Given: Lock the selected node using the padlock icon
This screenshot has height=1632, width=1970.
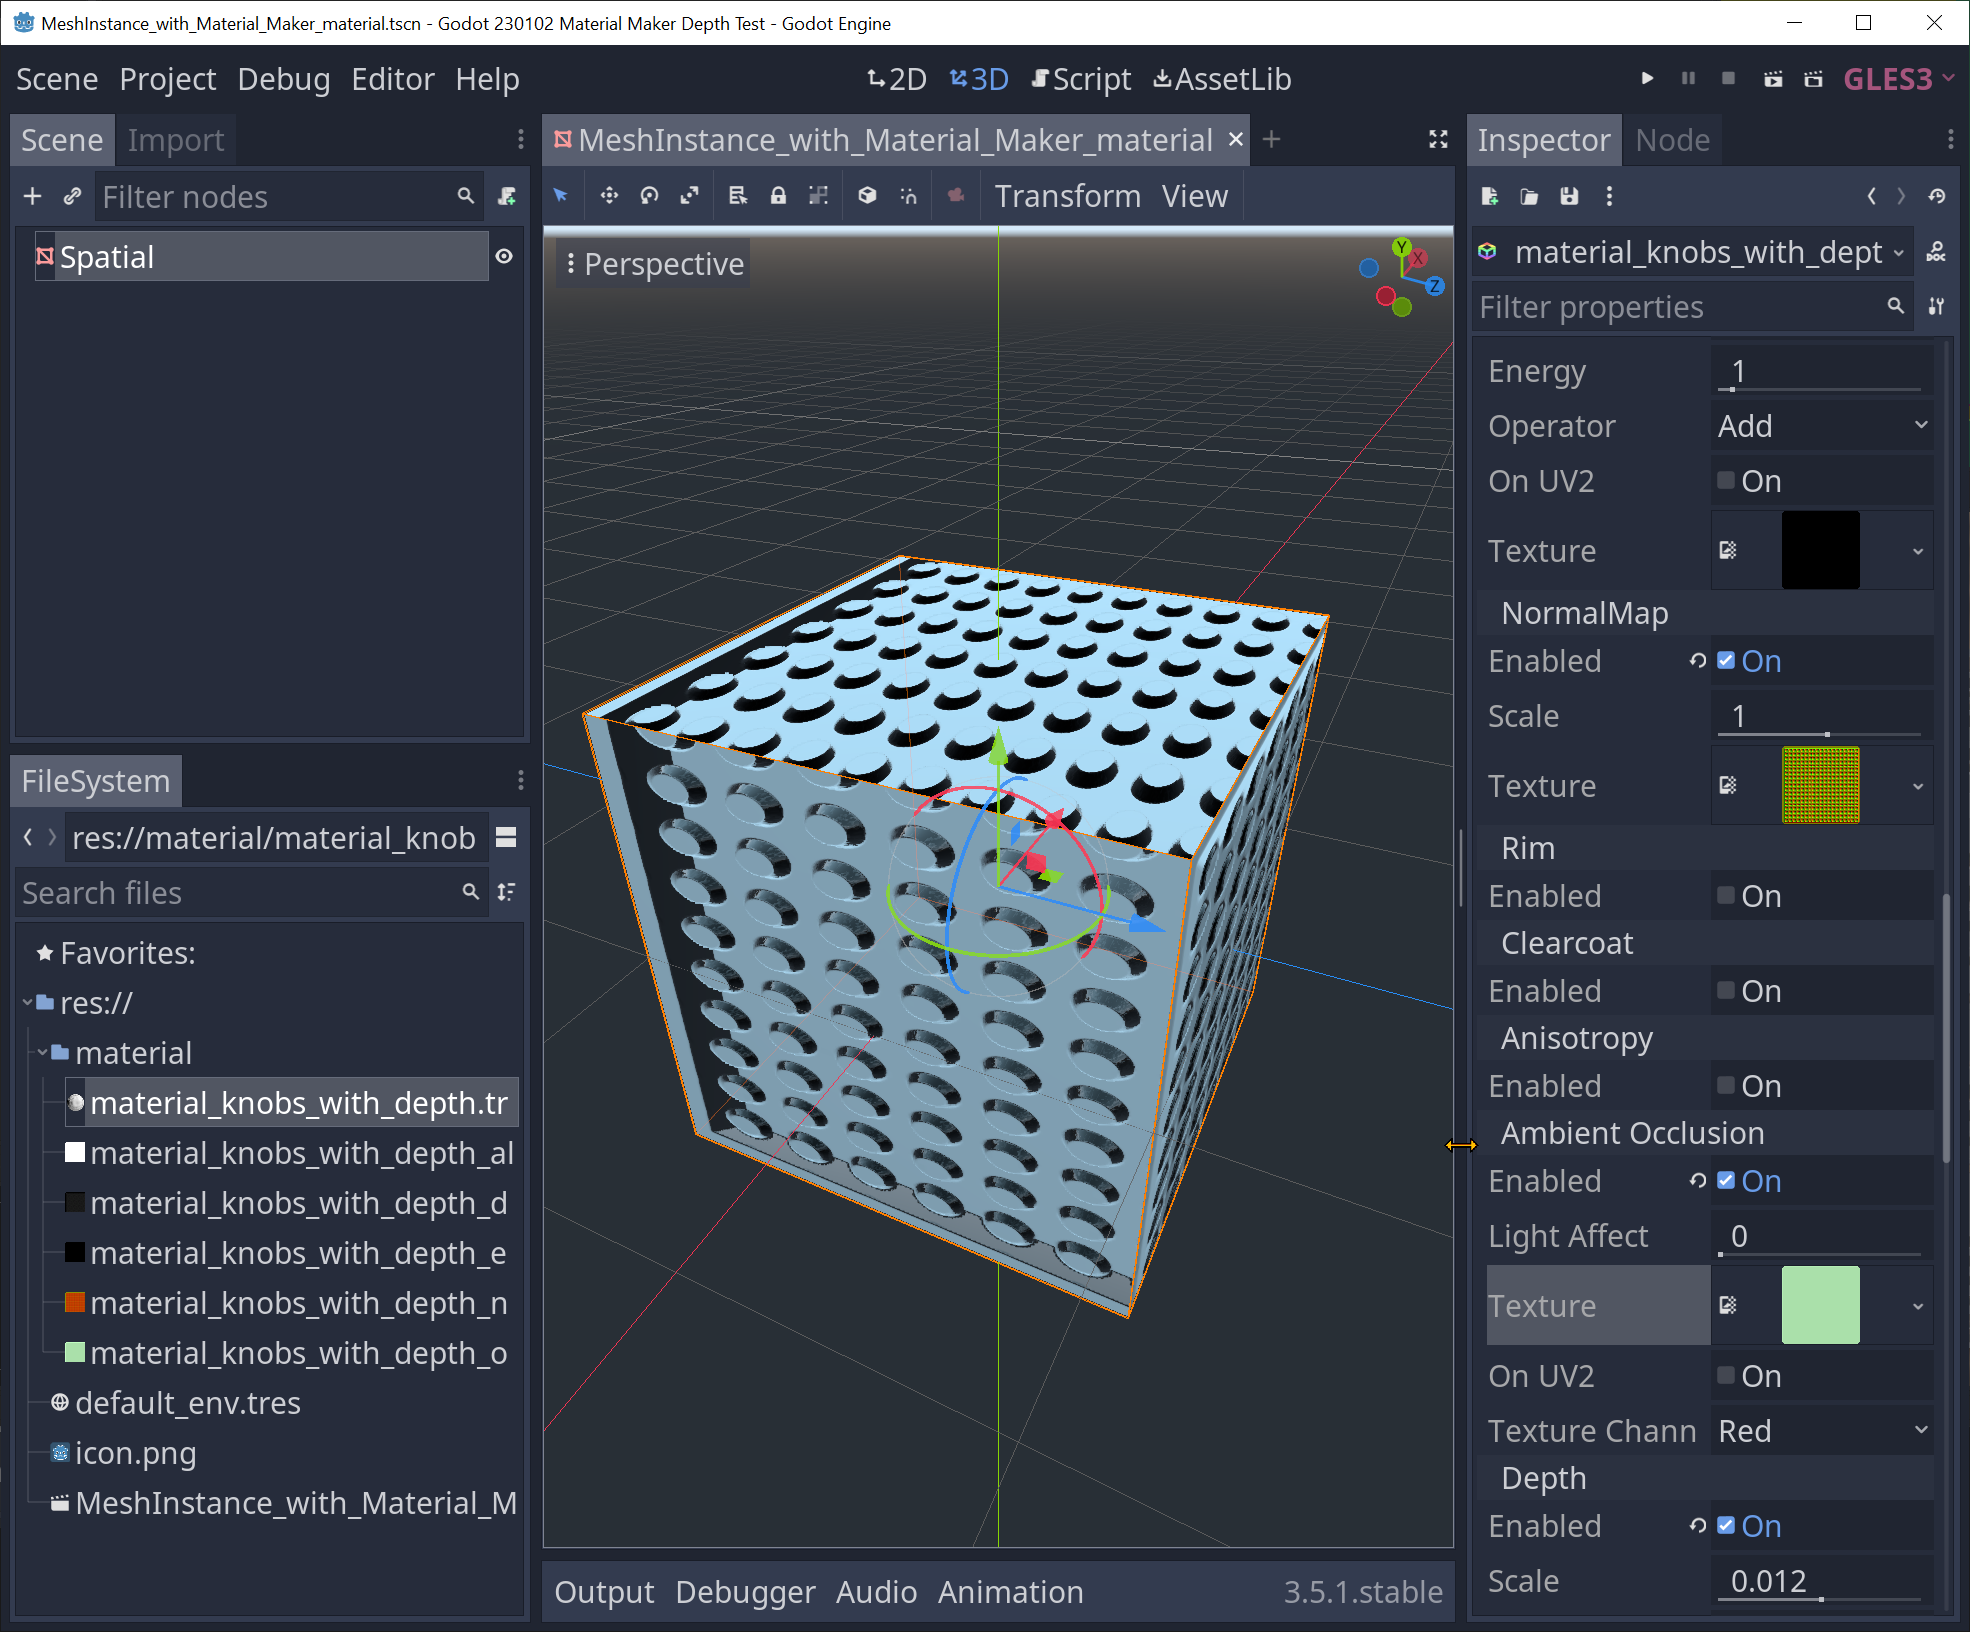Looking at the screenshot, I should coord(778,196).
